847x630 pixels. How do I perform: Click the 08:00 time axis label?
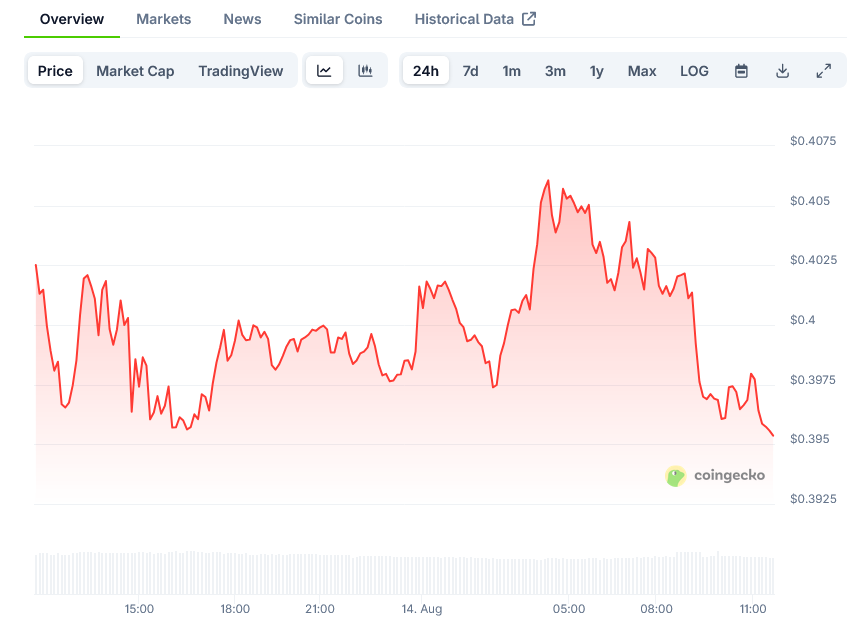656,609
